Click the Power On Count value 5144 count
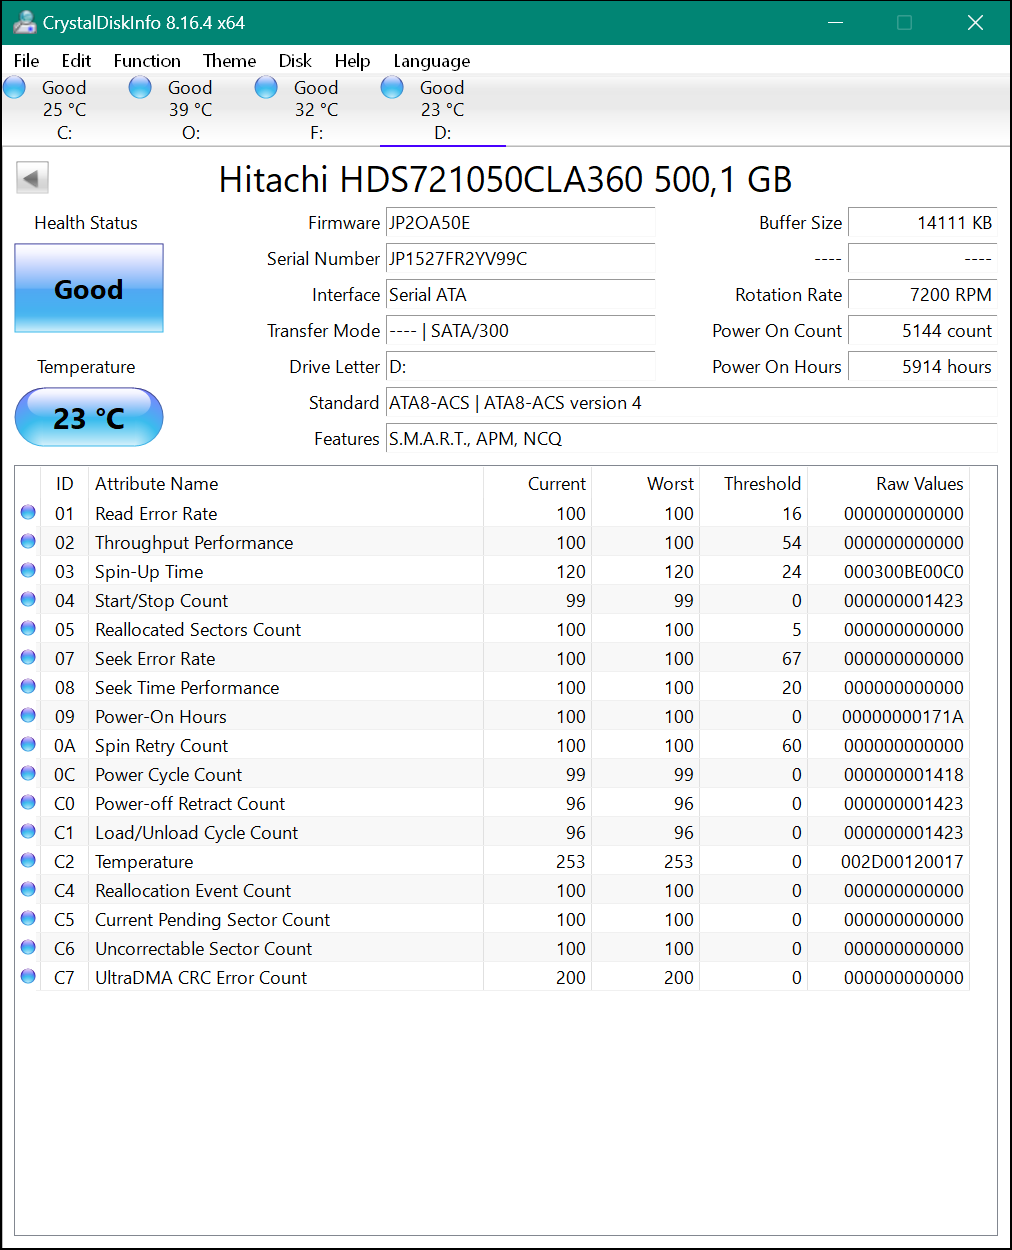This screenshot has width=1012, height=1250. [x=922, y=331]
